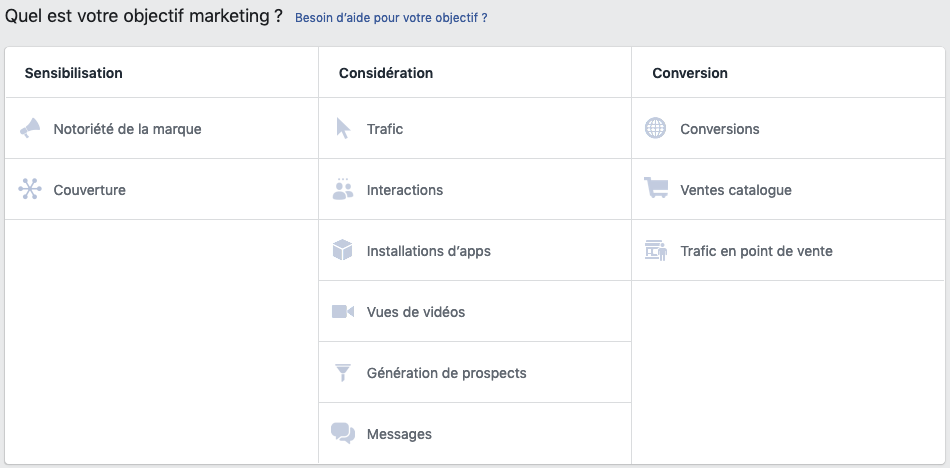The image size is (950, 468).
Task: Select the people icon for Interactions
Action: tap(343, 189)
